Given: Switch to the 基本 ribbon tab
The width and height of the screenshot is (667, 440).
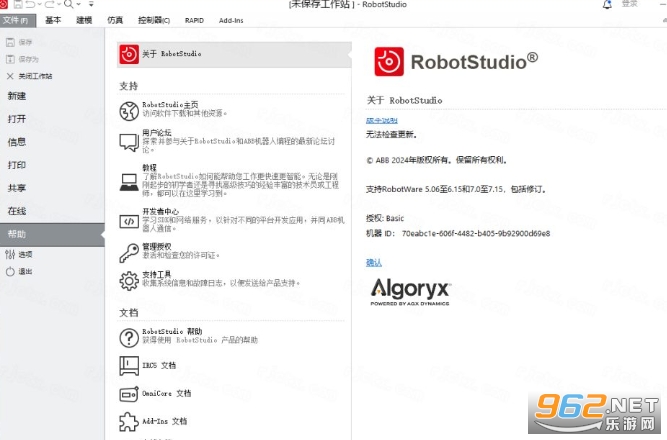Looking at the screenshot, I should [53, 20].
